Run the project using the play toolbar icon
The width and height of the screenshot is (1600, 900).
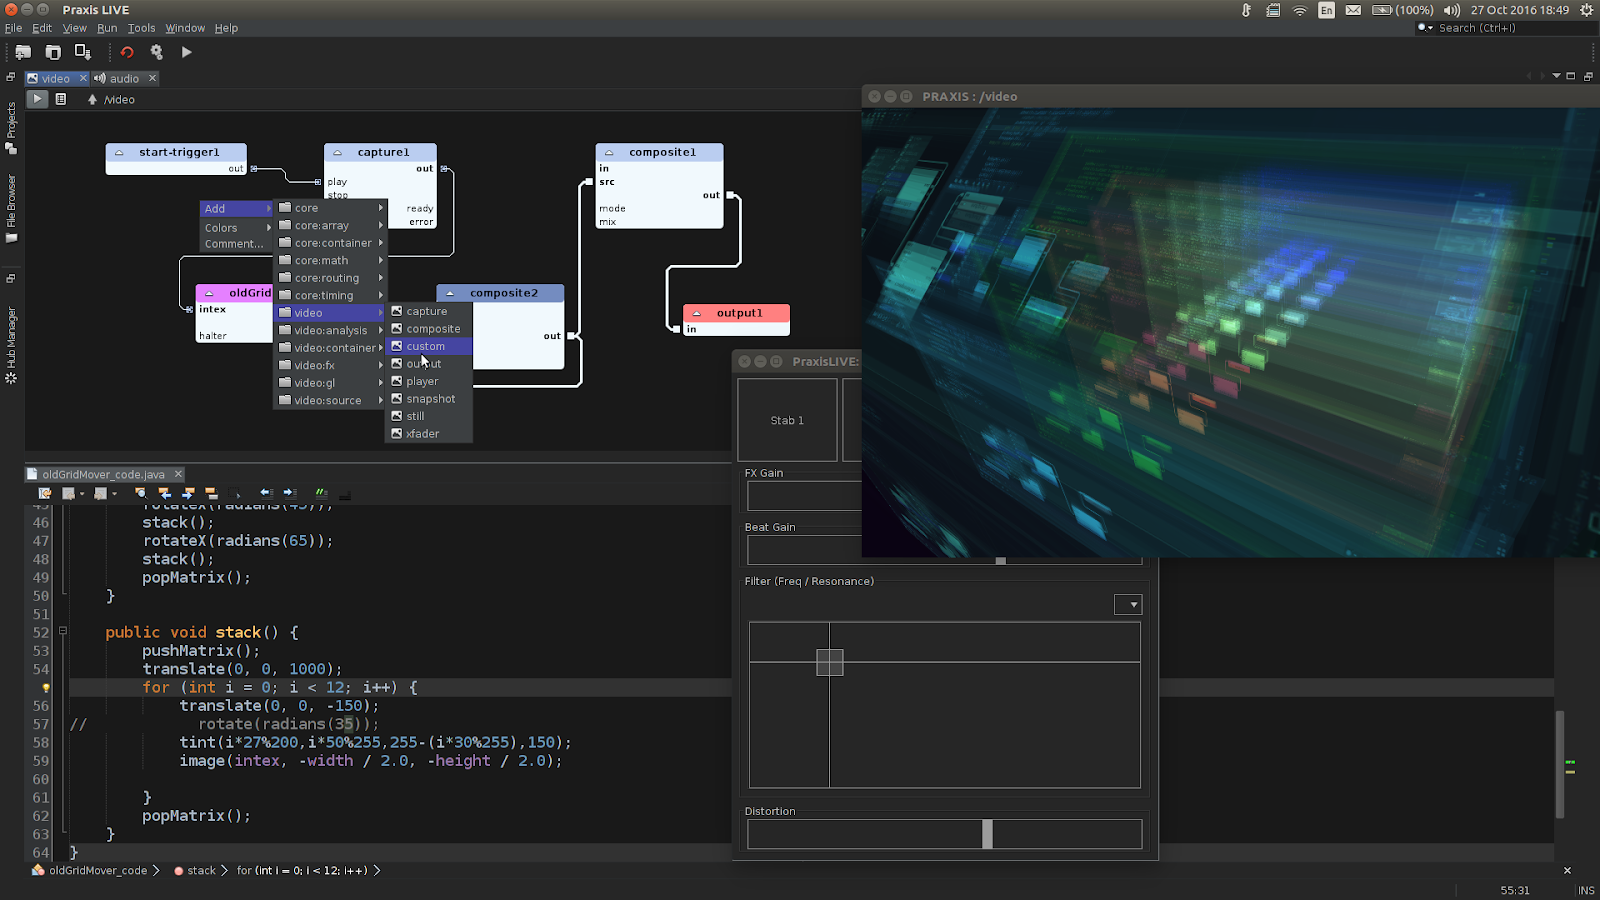(186, 51)
